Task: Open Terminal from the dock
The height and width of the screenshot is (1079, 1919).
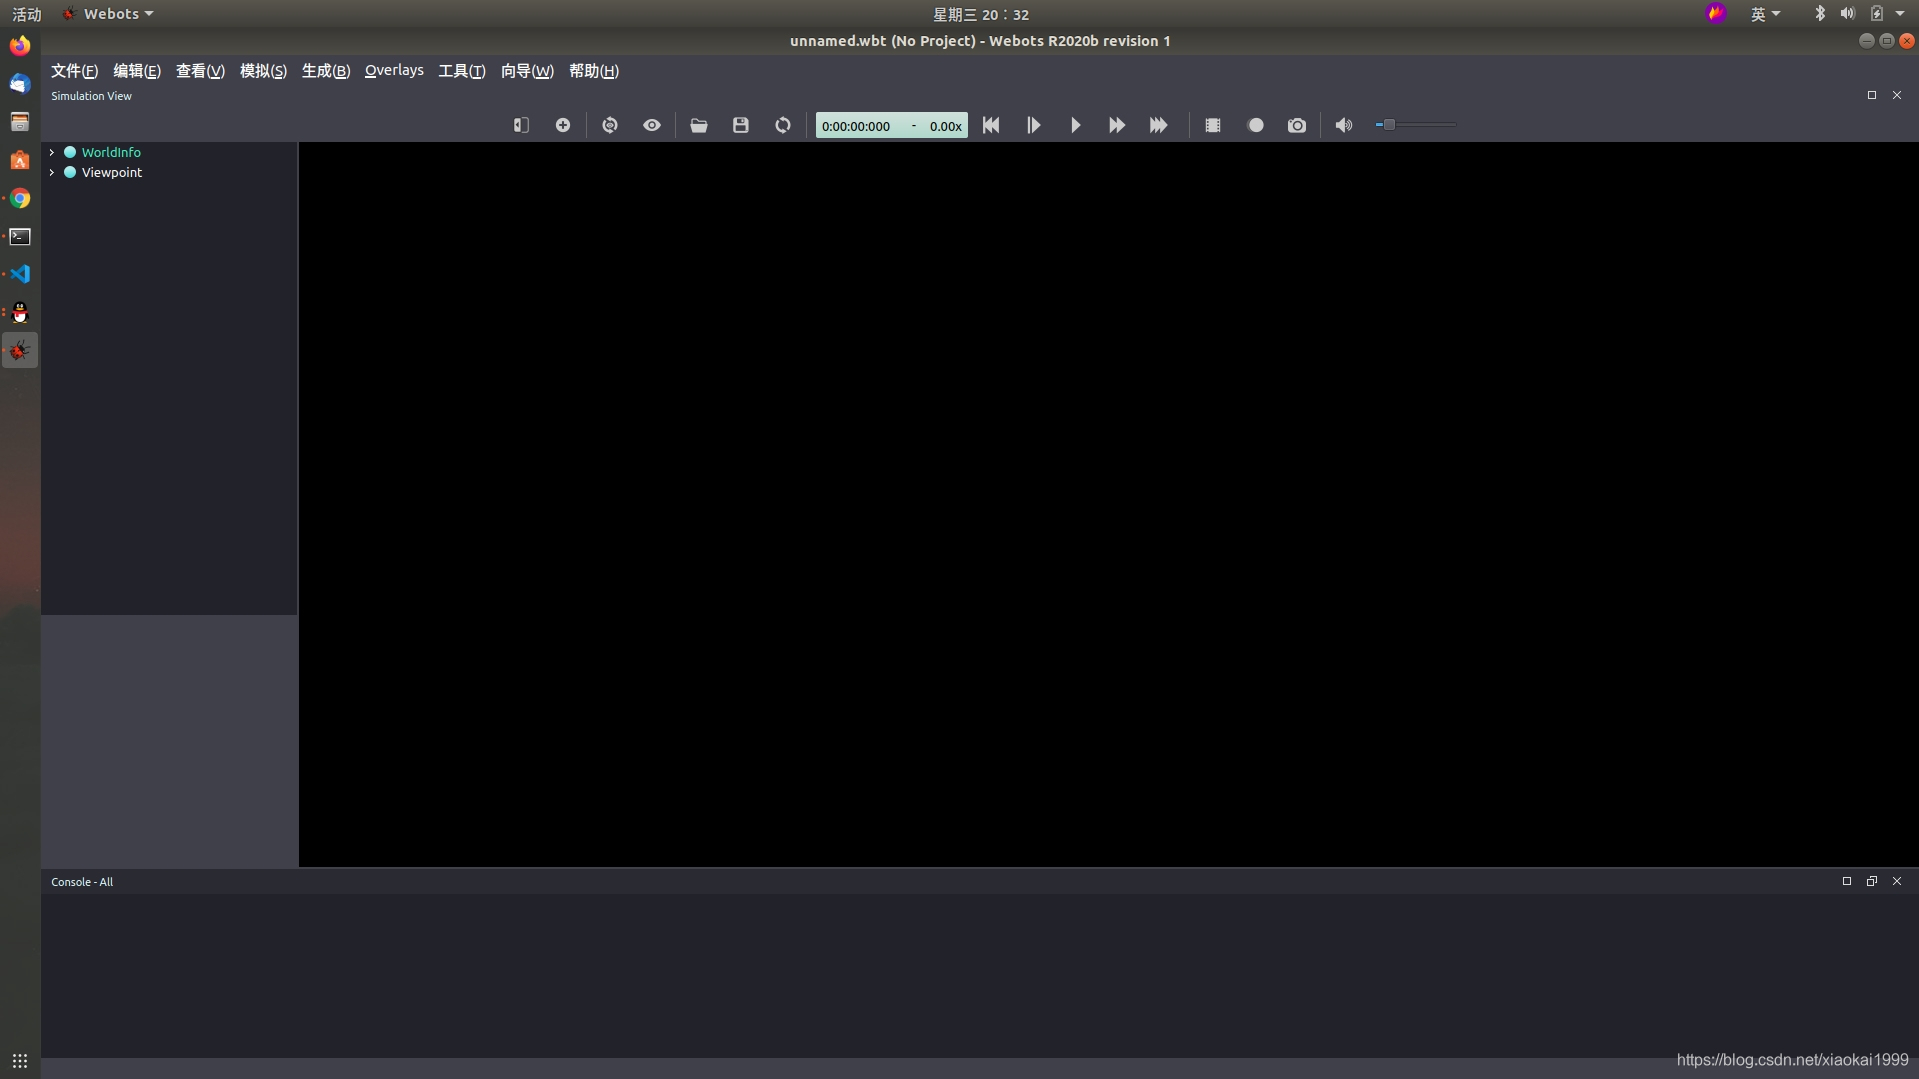Action: point(20,236)
